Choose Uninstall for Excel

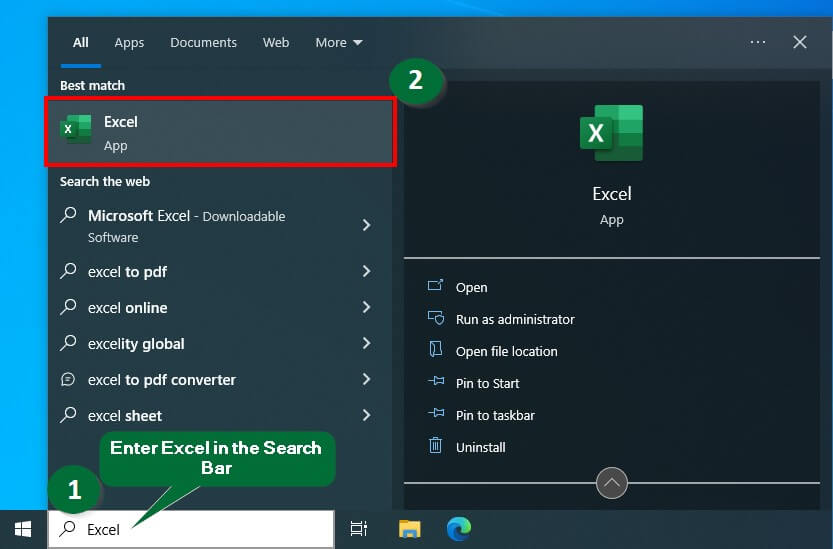pos(480,447)
